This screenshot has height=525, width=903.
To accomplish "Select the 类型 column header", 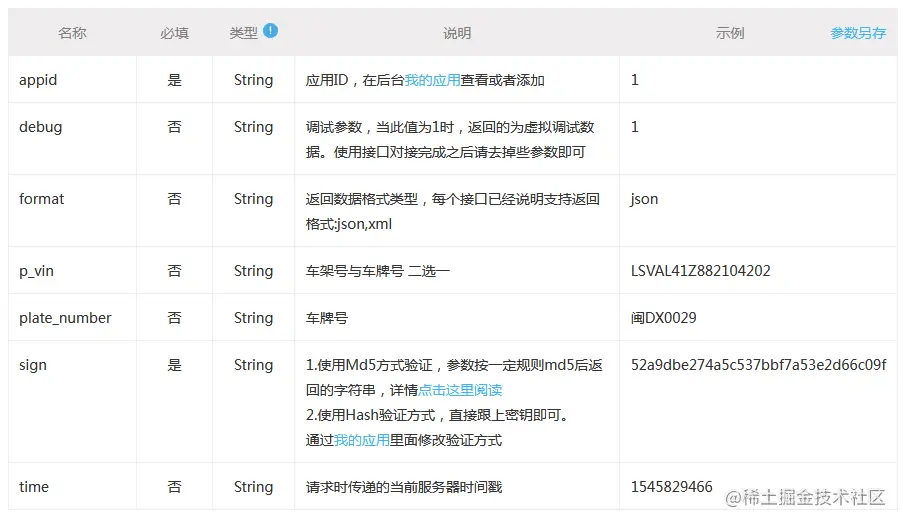I will (x=244, y=33).
